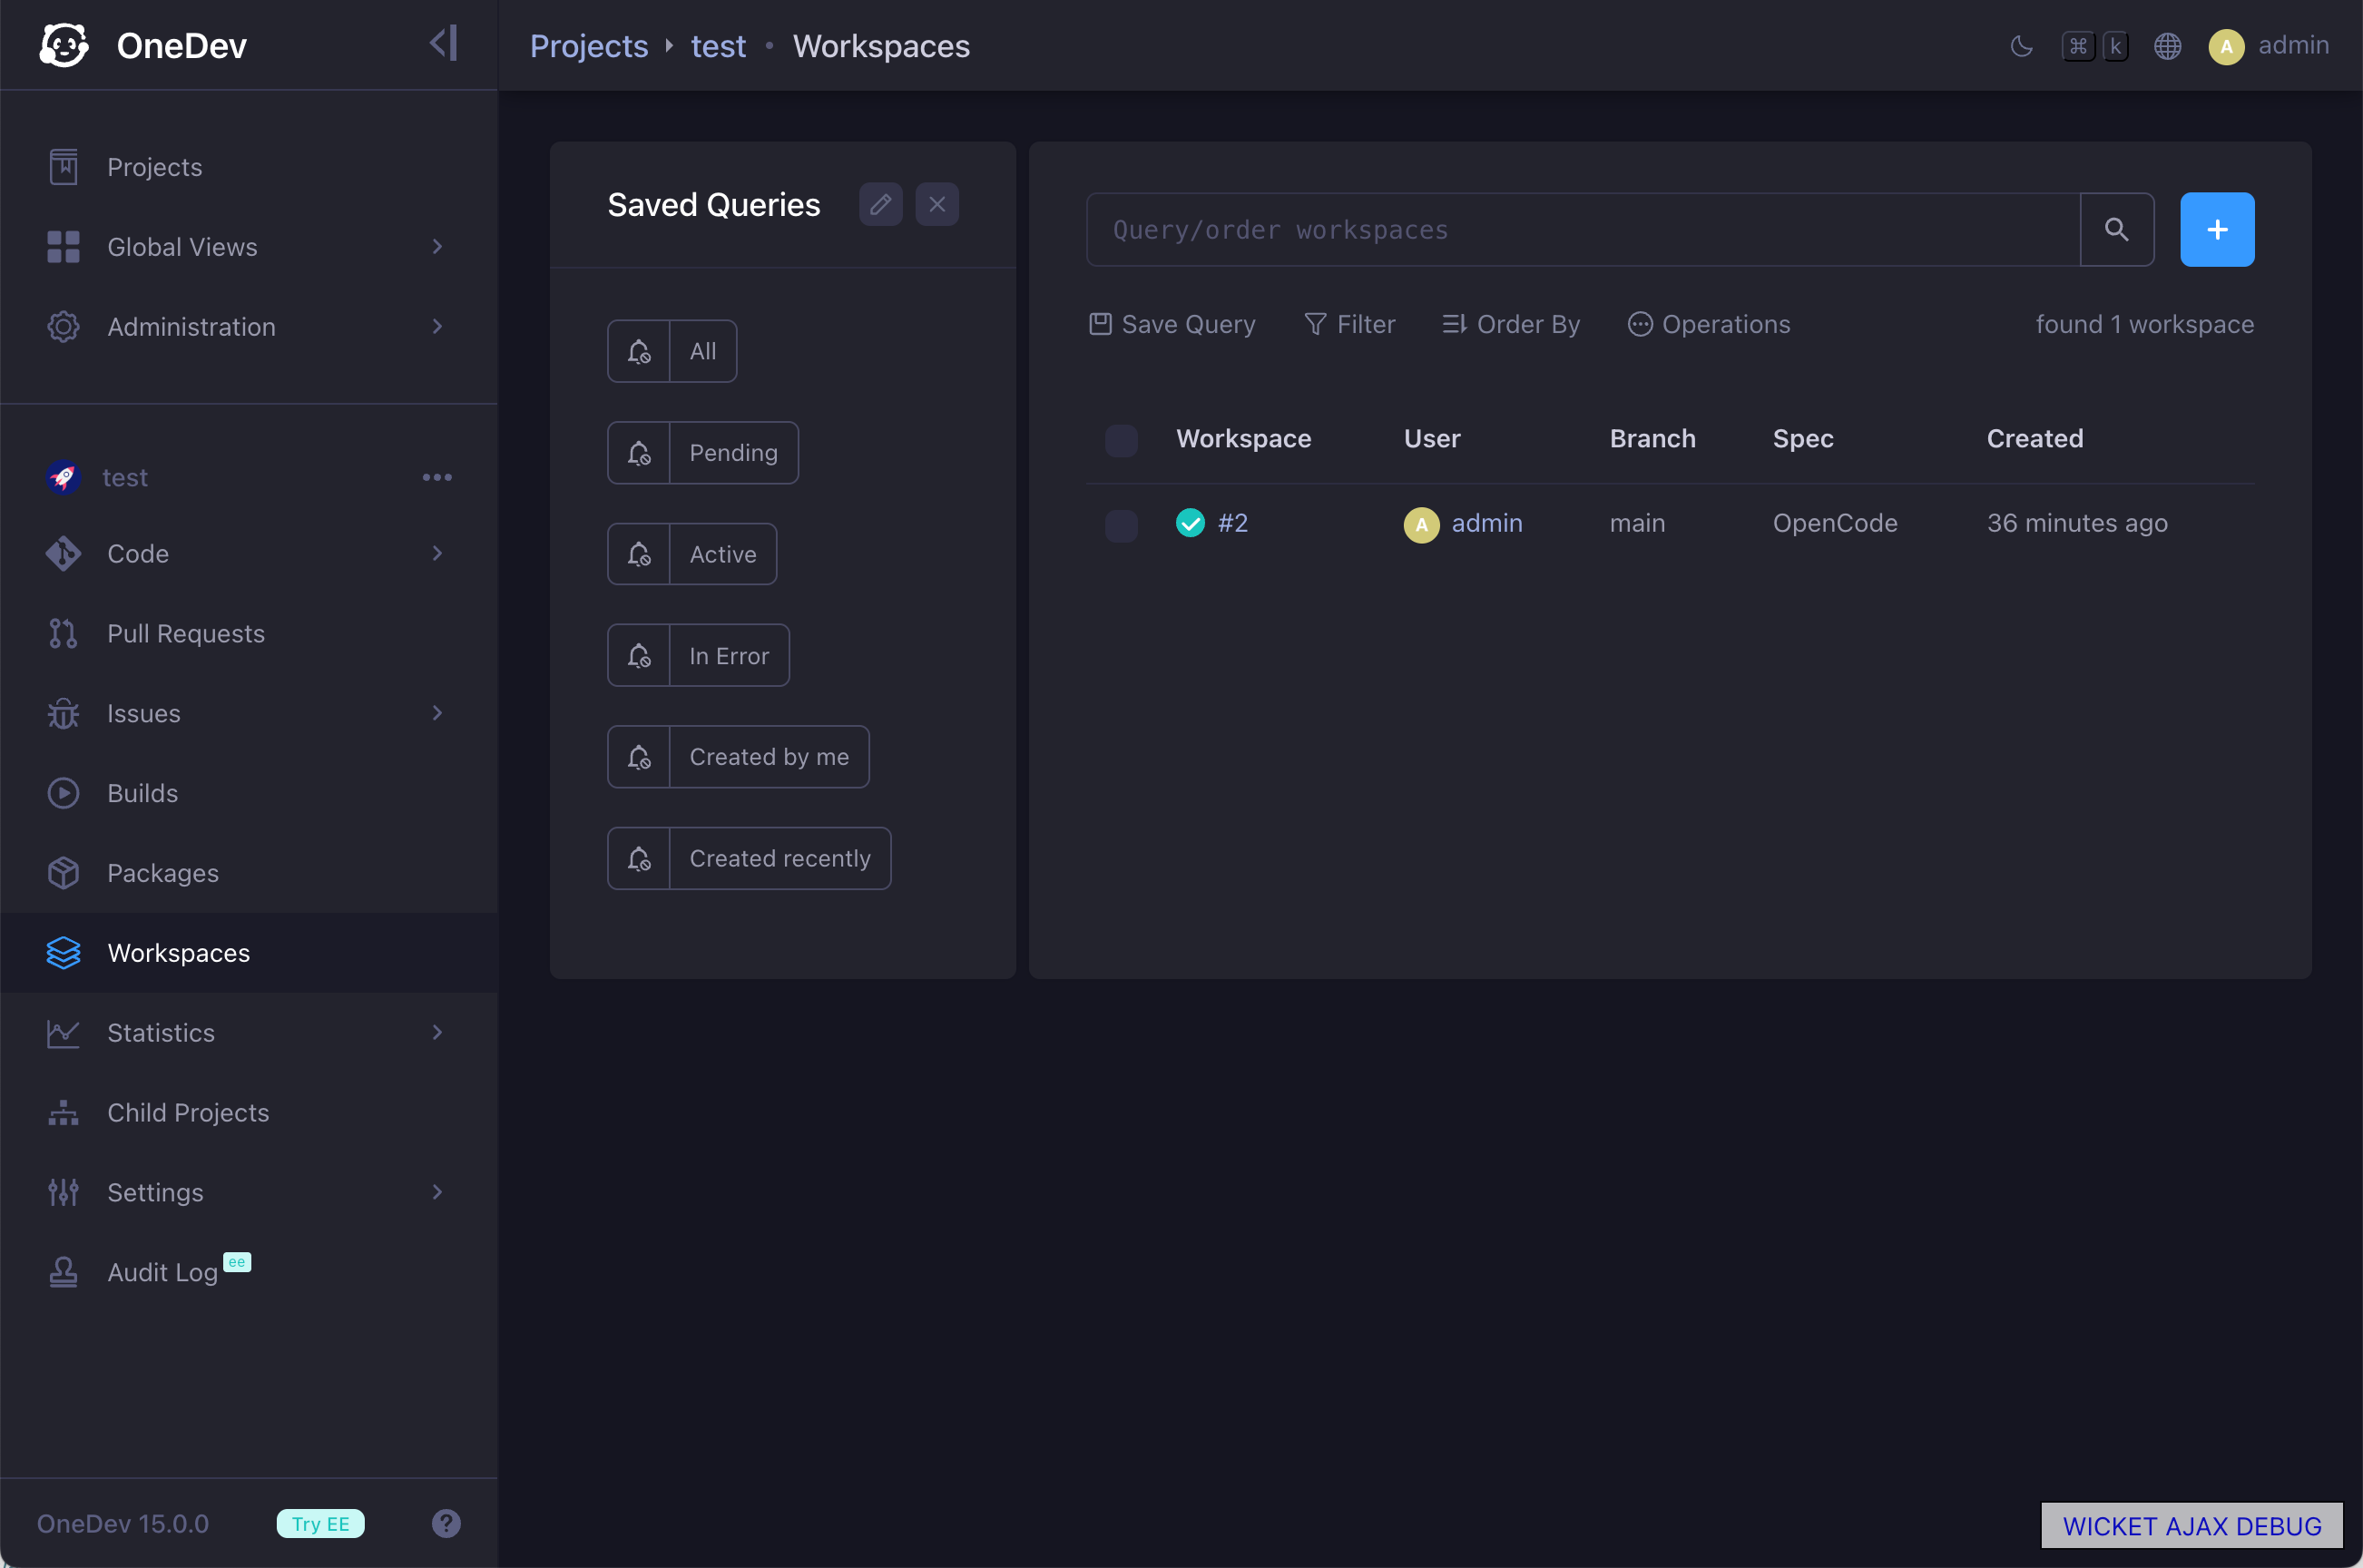Switch to light mode with moon icon

(x=2021, y=46)
